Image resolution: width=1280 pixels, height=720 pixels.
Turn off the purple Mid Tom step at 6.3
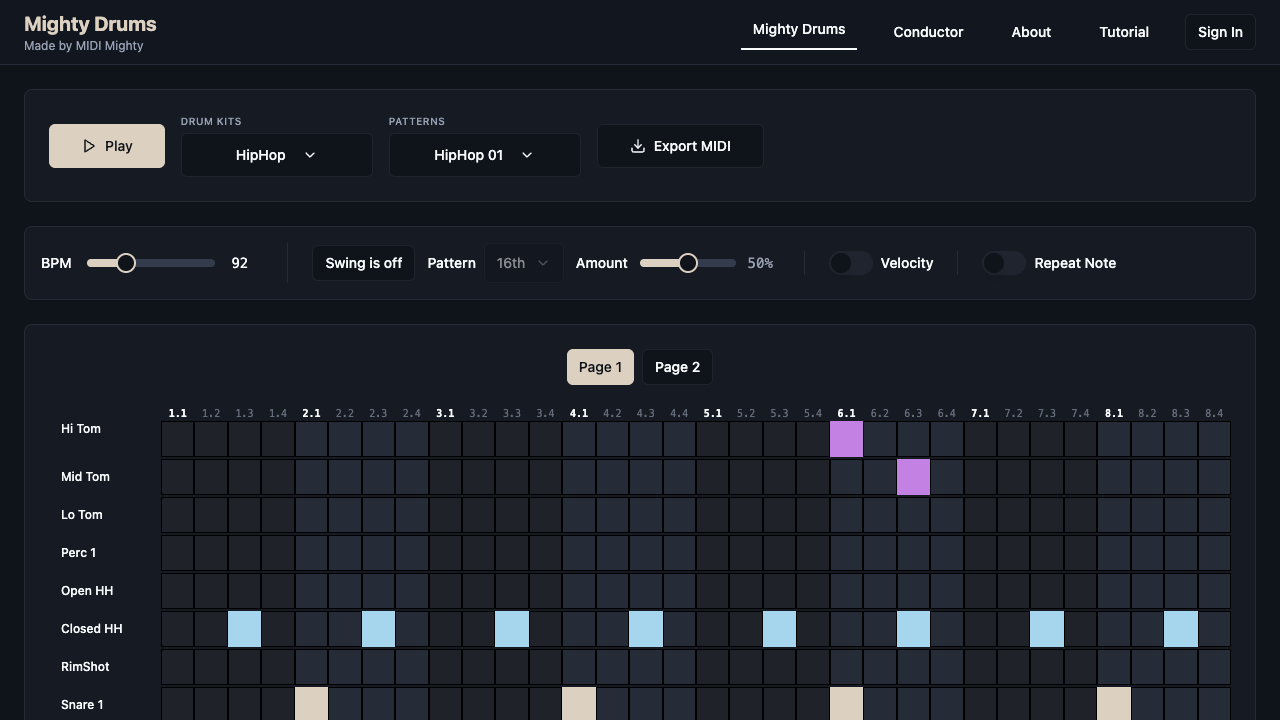point(913,477)
